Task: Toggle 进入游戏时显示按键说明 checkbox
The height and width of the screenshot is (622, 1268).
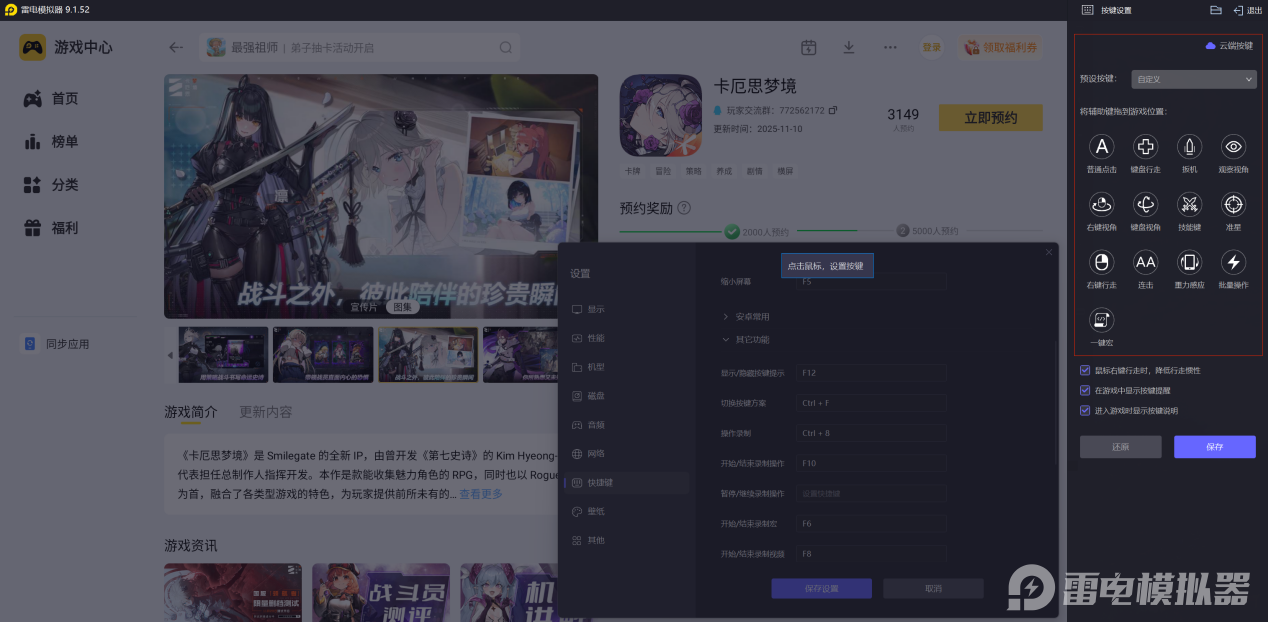Action: 1085,410
